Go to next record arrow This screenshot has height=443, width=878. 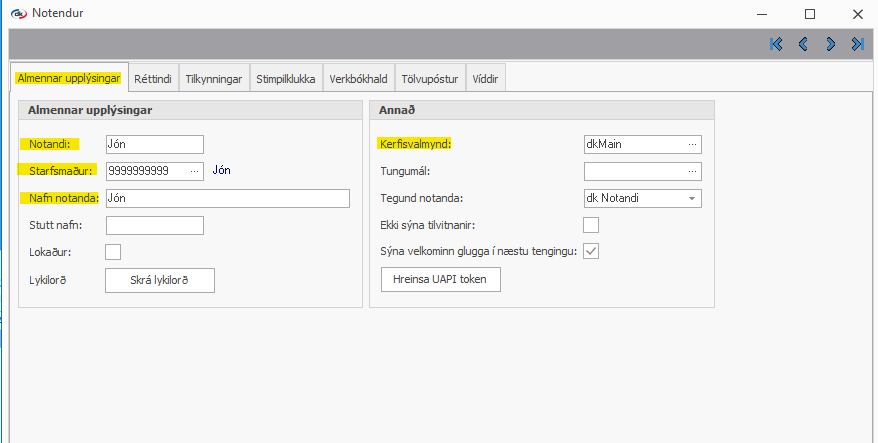[830, 44]
